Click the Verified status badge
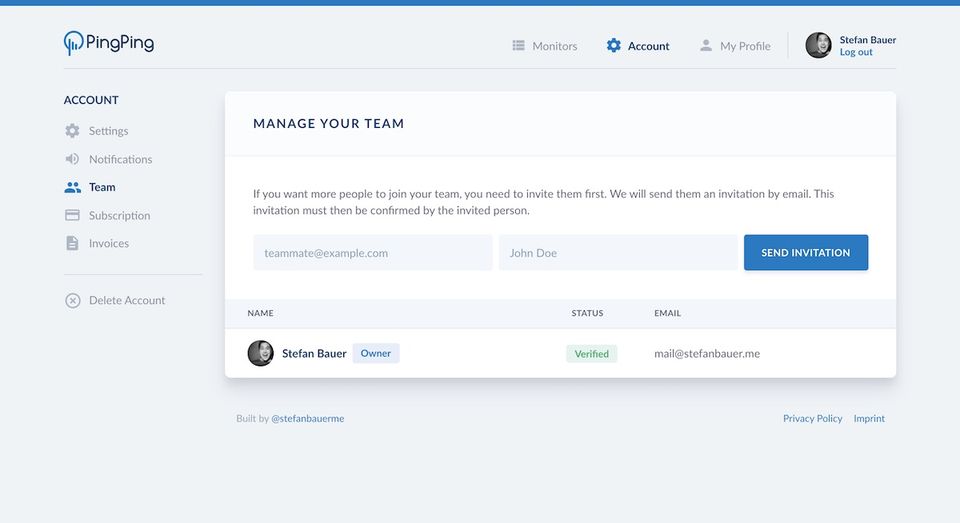Image resolution: width=960 pixels, height=523 pixels. coord(591,353)
